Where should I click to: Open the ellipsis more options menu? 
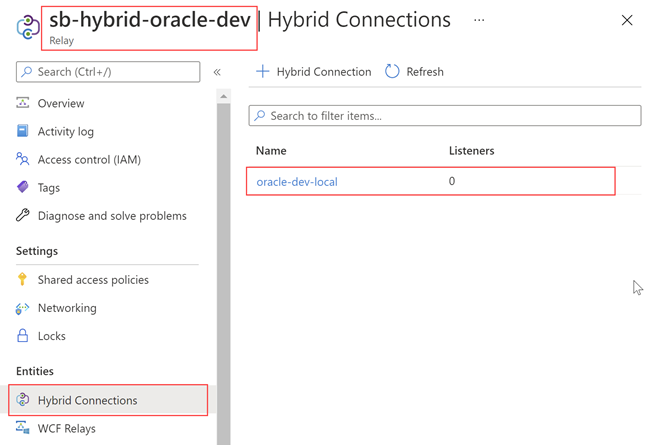pyautogui.click(x=479, y=20)
